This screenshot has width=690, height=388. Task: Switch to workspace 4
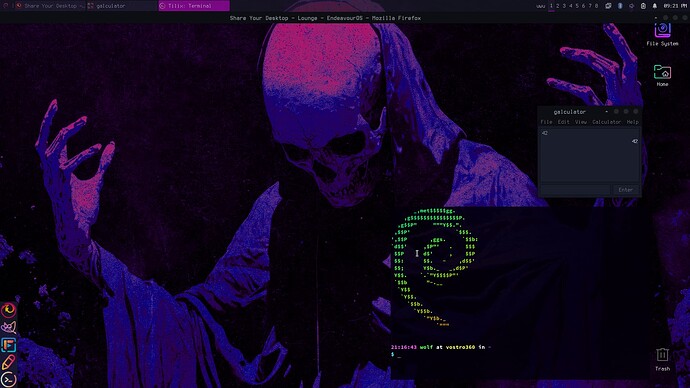571,6
